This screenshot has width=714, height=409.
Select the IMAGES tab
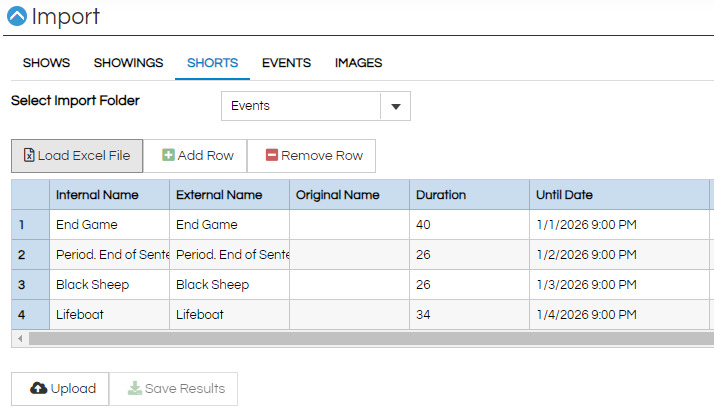coord(358,63)
